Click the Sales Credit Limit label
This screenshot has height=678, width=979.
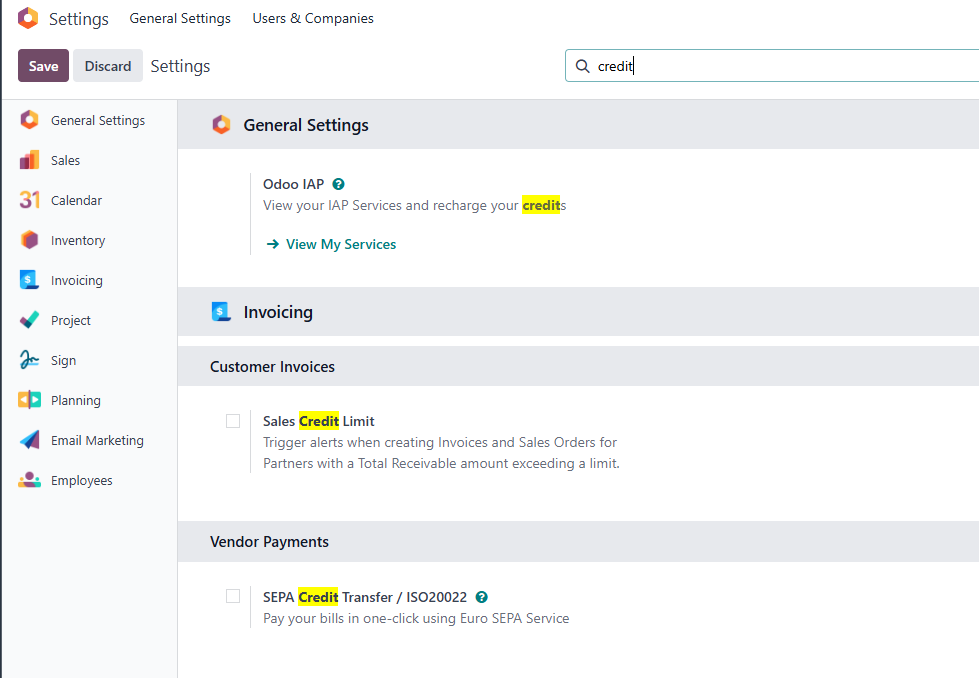click(x=318, y=421)
